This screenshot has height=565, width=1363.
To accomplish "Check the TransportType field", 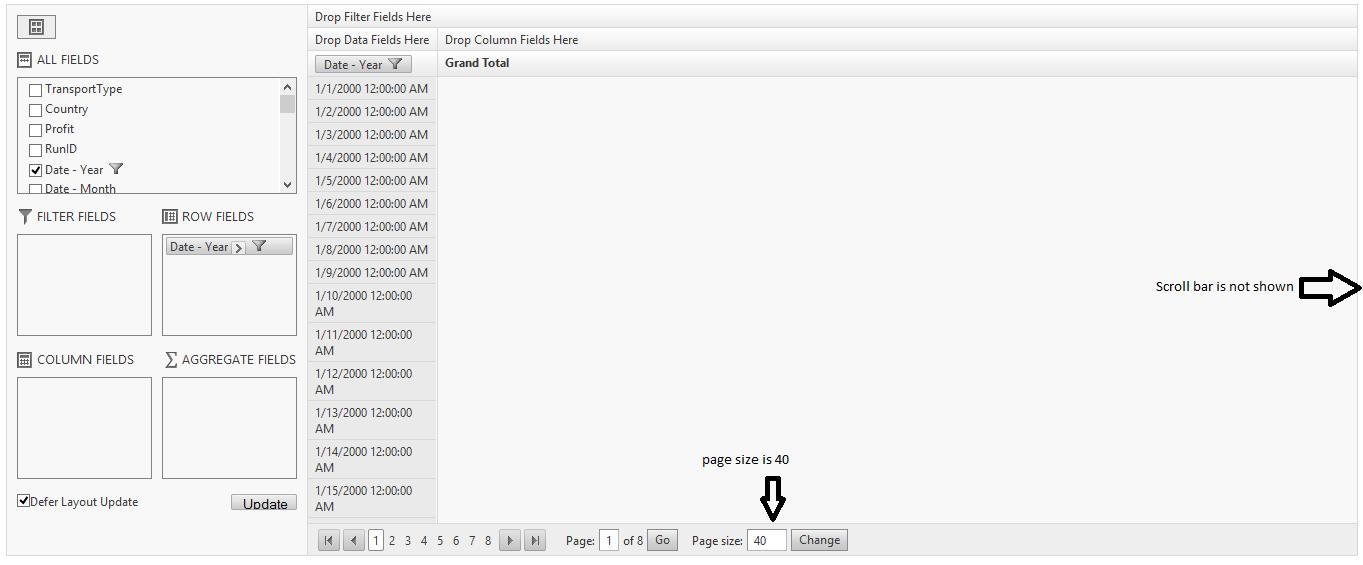I will point(36,90).
